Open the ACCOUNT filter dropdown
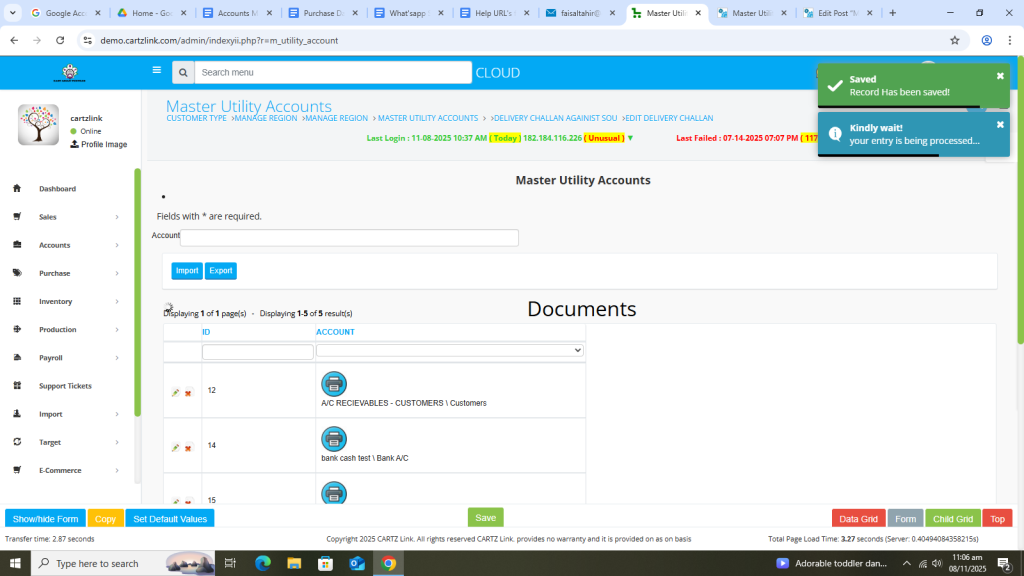This screenshot has width=1024, height=576. pyautogui.click(x=450, y=351)
